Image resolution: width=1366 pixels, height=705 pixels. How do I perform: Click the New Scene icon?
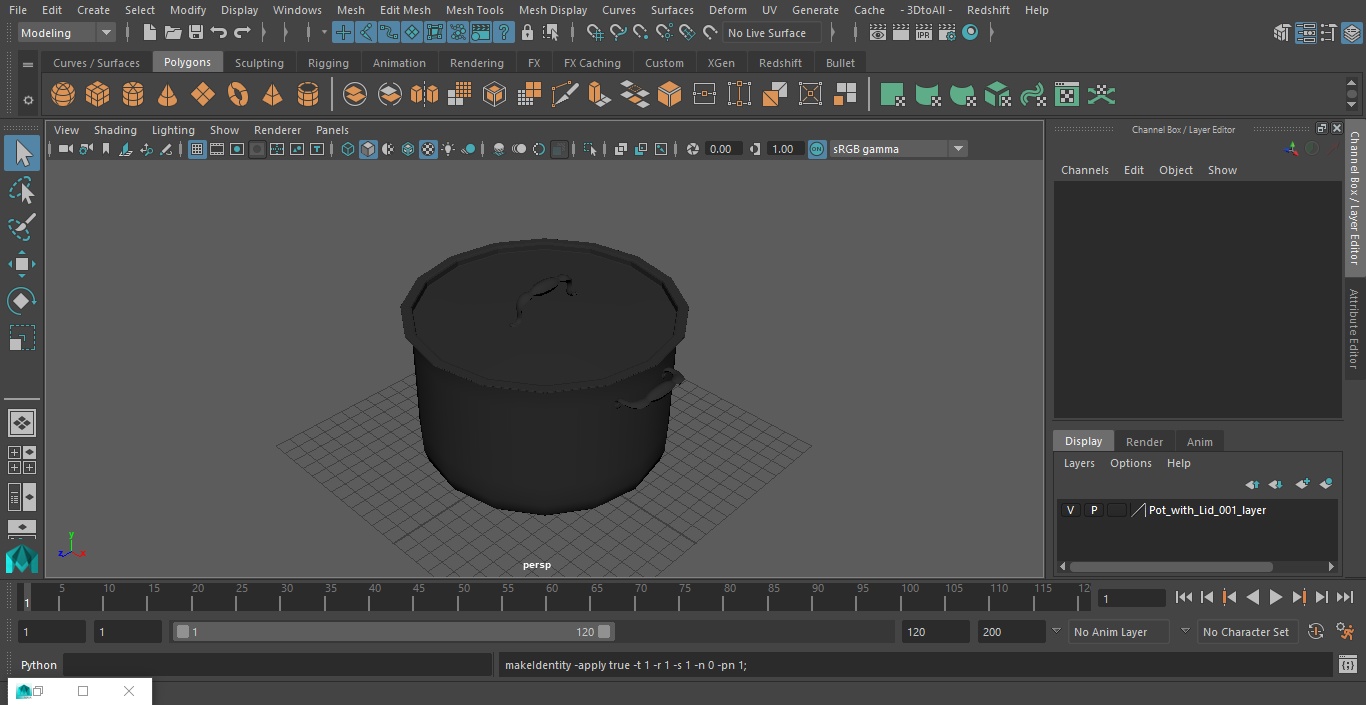click(149, 33)
